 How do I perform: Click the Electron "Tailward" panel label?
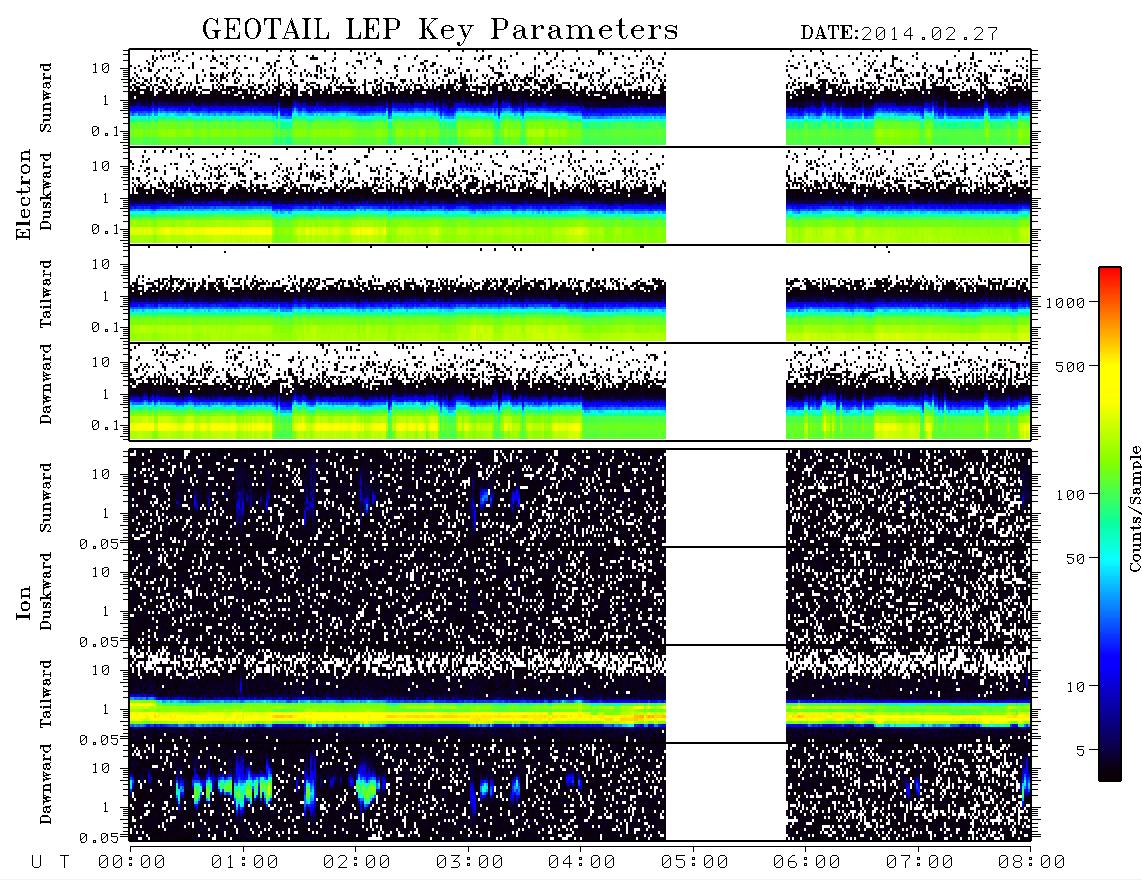point(46,293)
